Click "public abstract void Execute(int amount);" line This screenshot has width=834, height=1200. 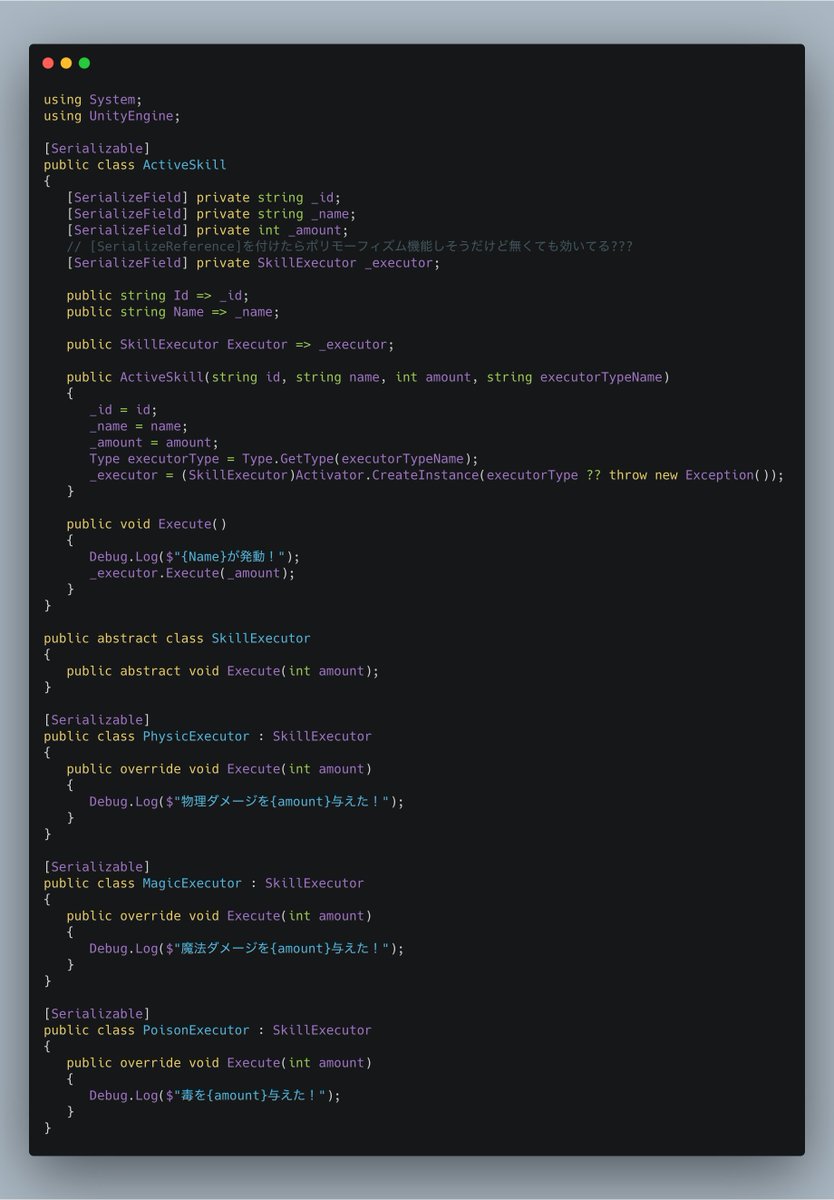pyautogui.click(x=223, y=671)
